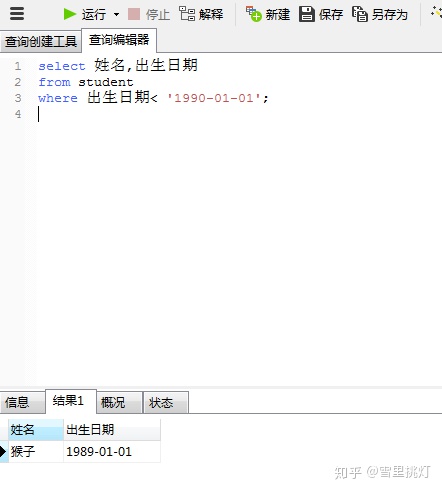Click the 运行 Run label
The height and width of the screenshot is (492, 442).
pyautogui.click(x=94, y=14)
